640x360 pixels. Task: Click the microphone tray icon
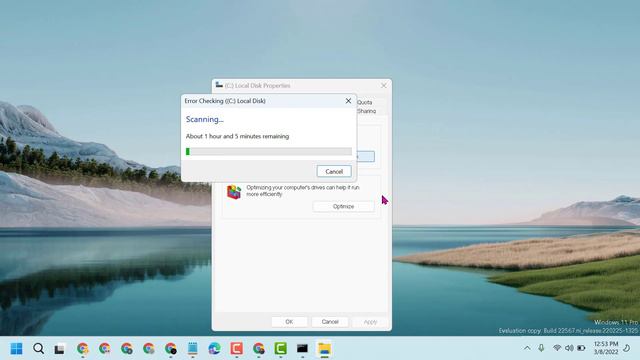pyautogui.click(x=541, y=348)
